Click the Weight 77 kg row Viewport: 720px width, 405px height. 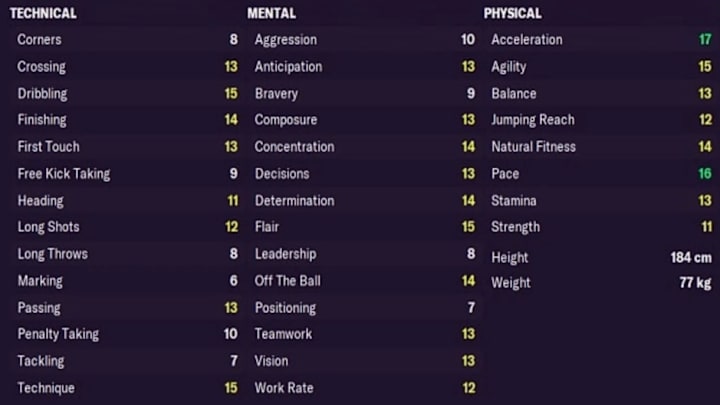pos(602,282)
